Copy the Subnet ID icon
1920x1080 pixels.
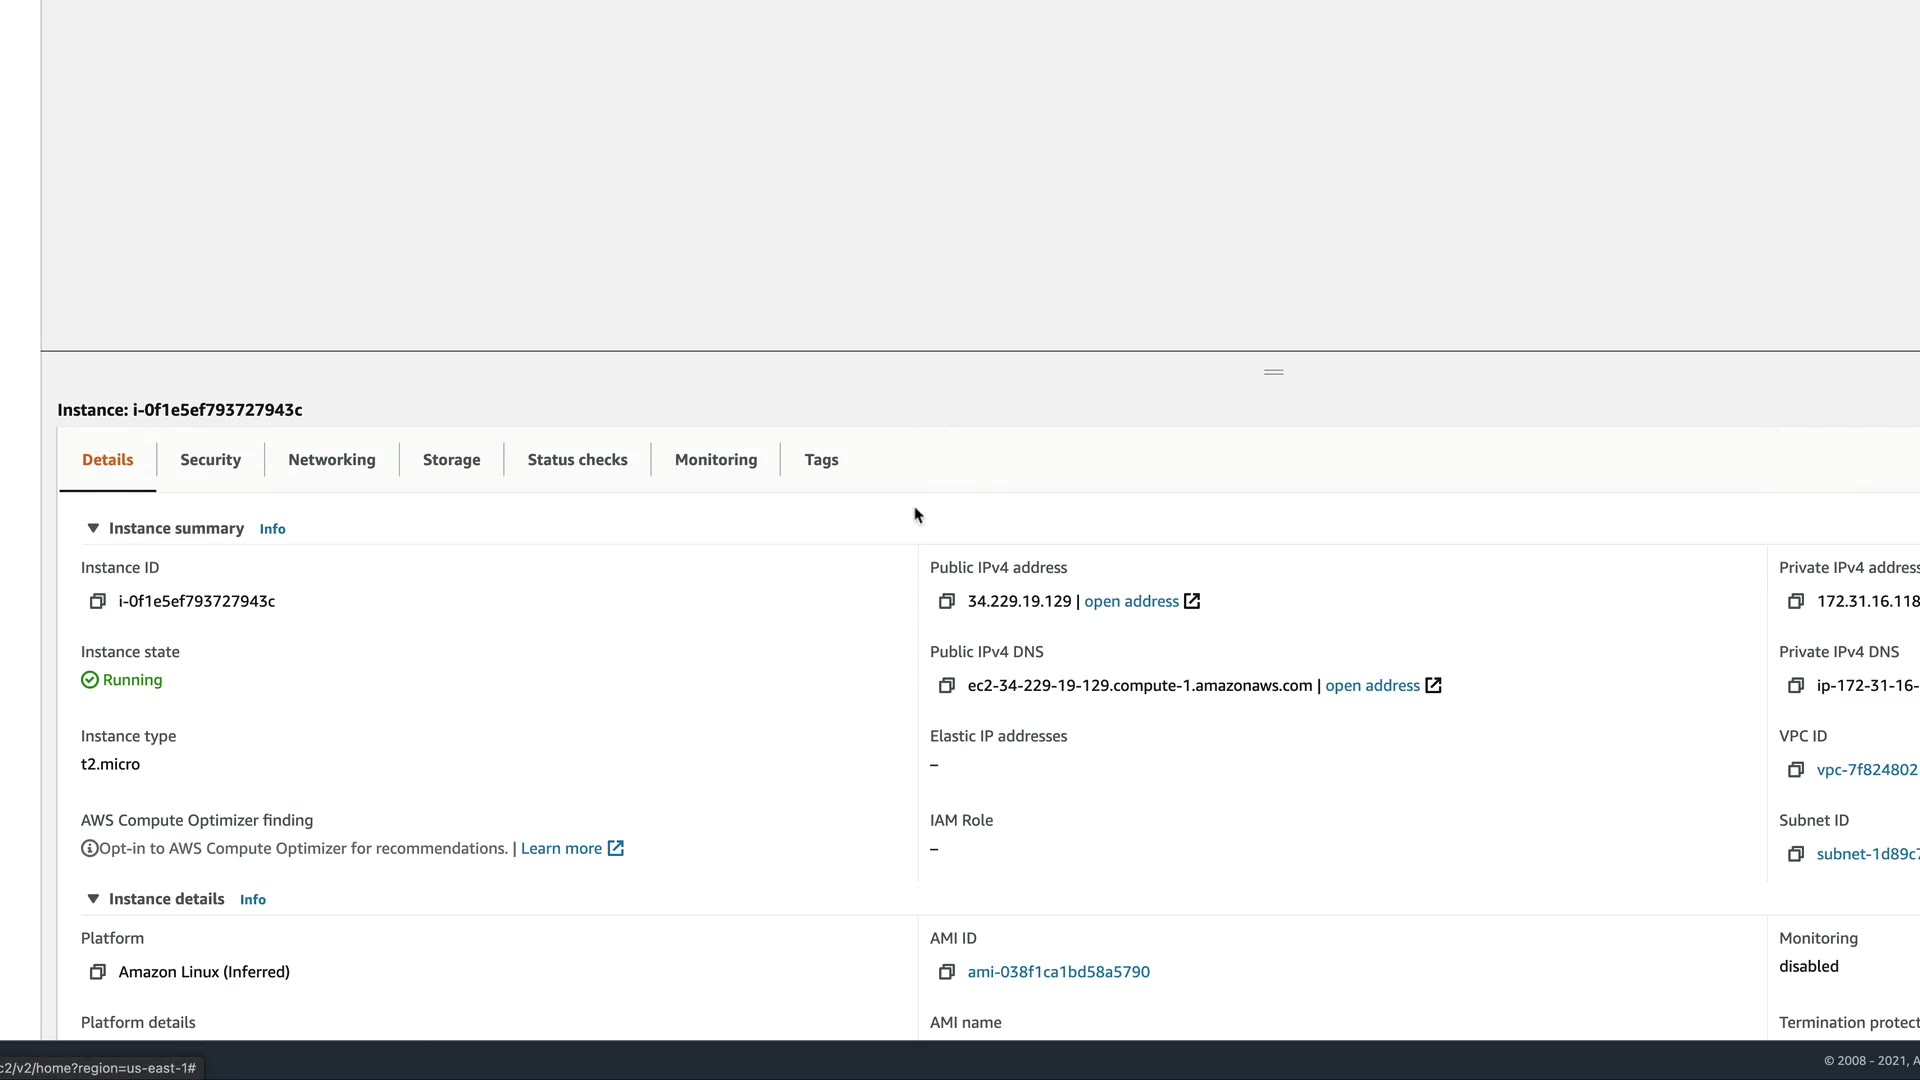1795,854
